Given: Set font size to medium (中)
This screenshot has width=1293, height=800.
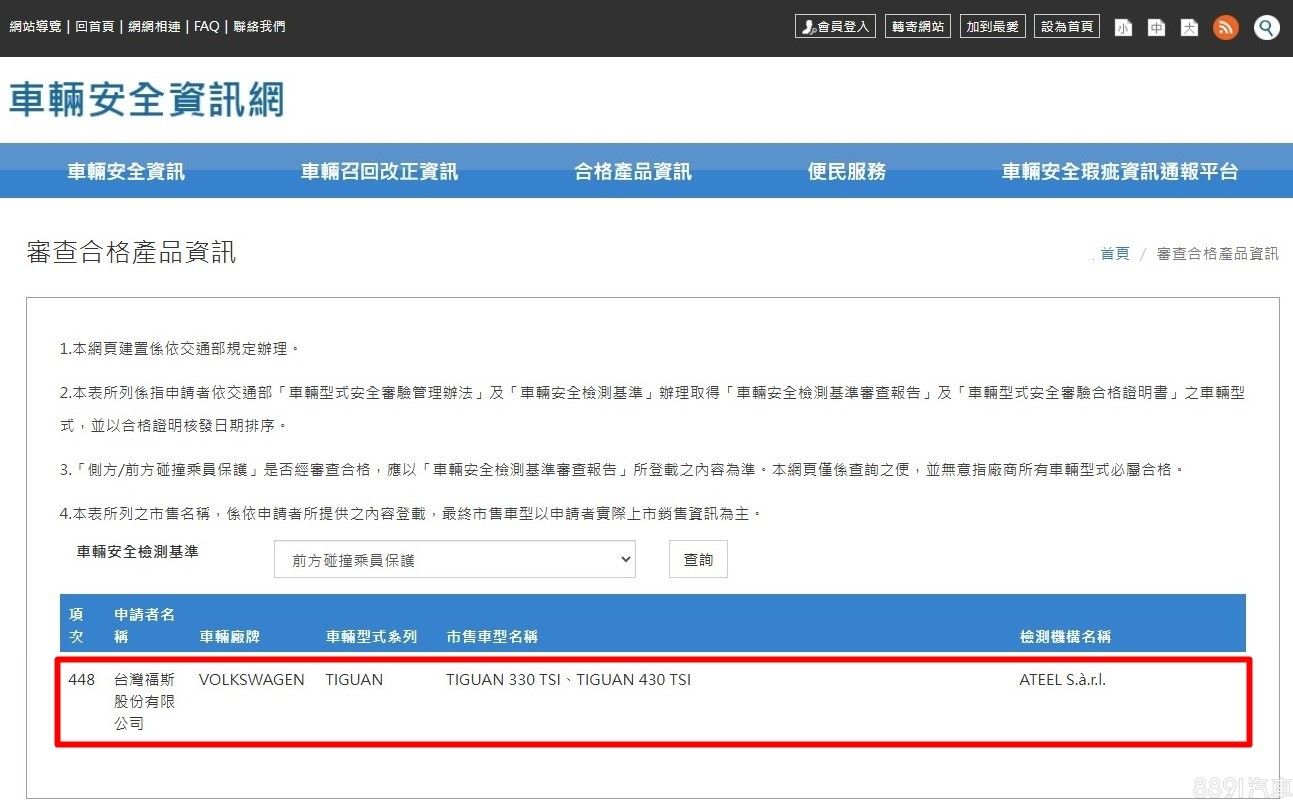Looking at the screenshot, I should coord(1156,27).
